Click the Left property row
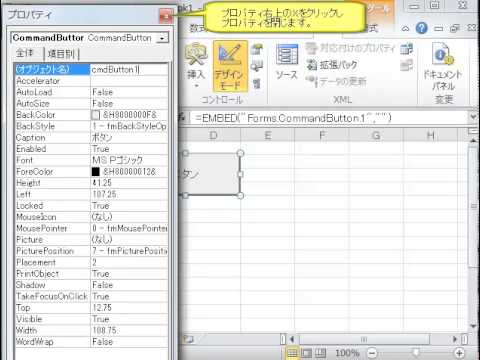 [91, 194]
